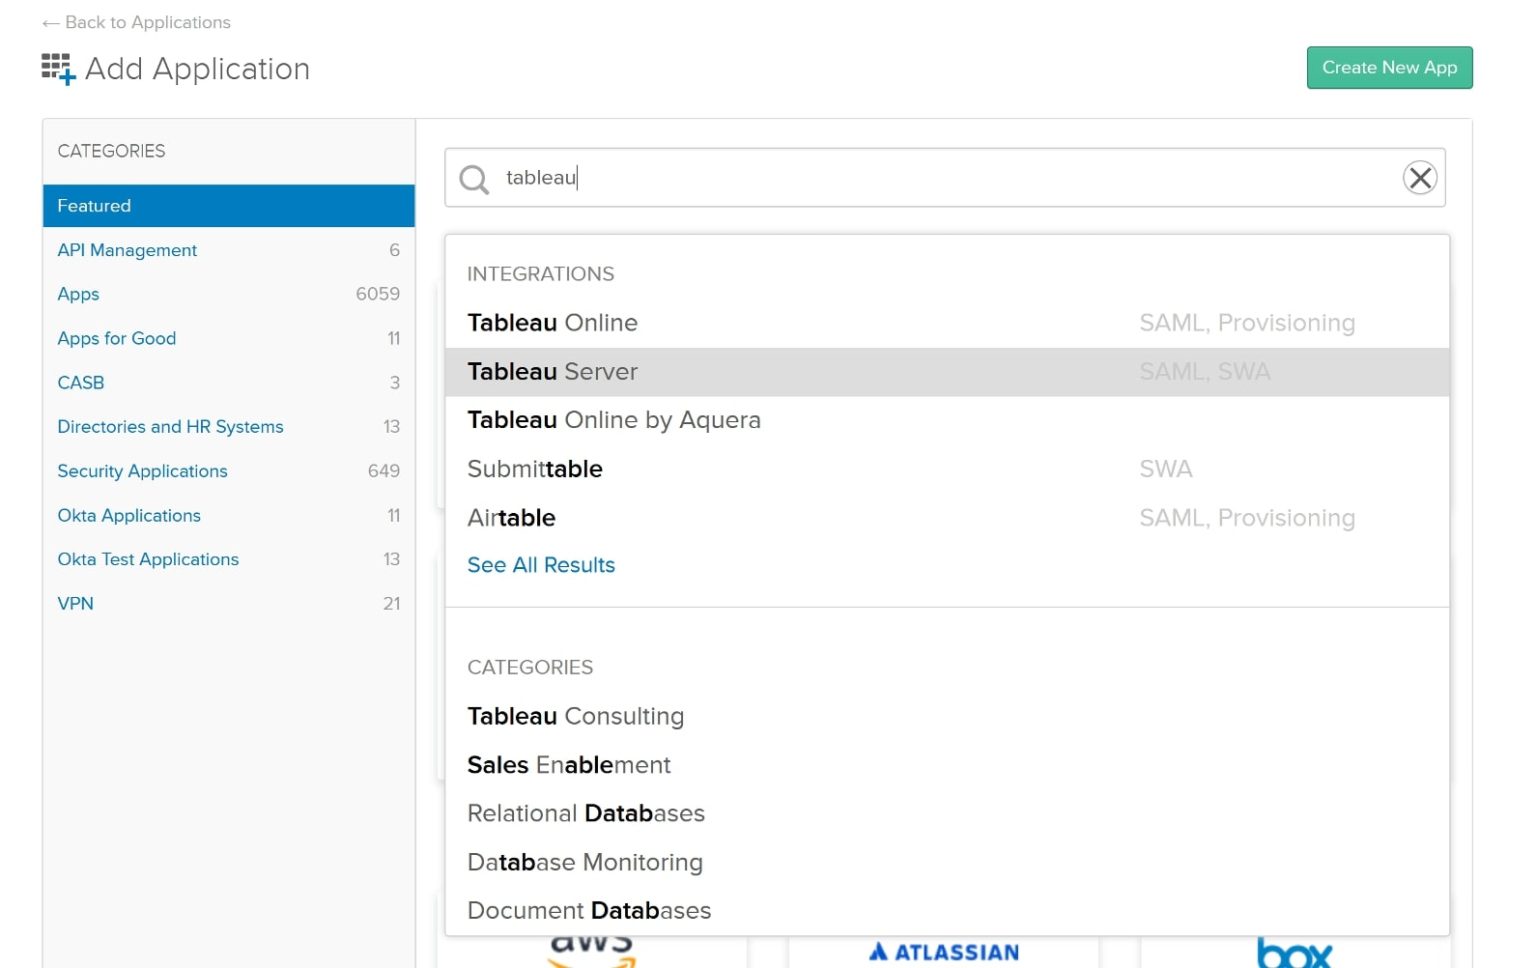
Task: Select the Directories and HR Systems category
Action: click(x=170, y=427)
